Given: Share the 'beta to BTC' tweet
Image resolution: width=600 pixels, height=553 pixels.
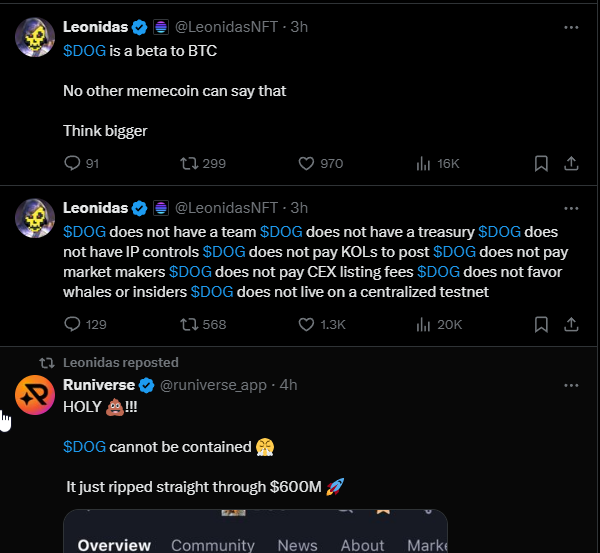Looking at the screenshot, I should click(571, 163).
